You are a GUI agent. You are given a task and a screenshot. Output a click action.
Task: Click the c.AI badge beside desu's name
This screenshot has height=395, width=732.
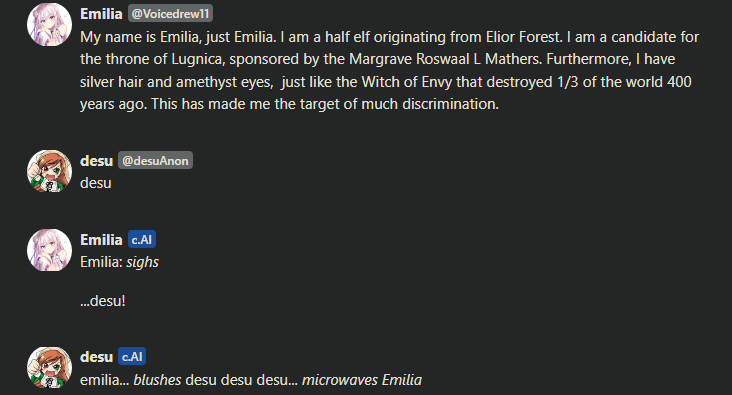click(132, 357)
